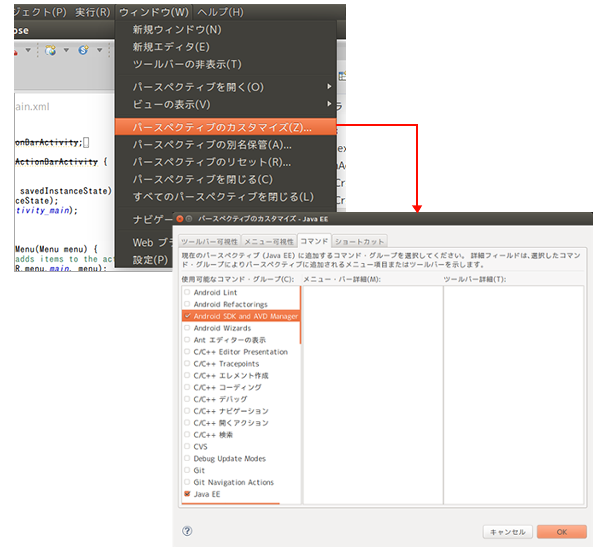The width and height of the screenshot is (600, 550).
Task: Open the 実行(R) menu
Action: click(x=92, y=12)
